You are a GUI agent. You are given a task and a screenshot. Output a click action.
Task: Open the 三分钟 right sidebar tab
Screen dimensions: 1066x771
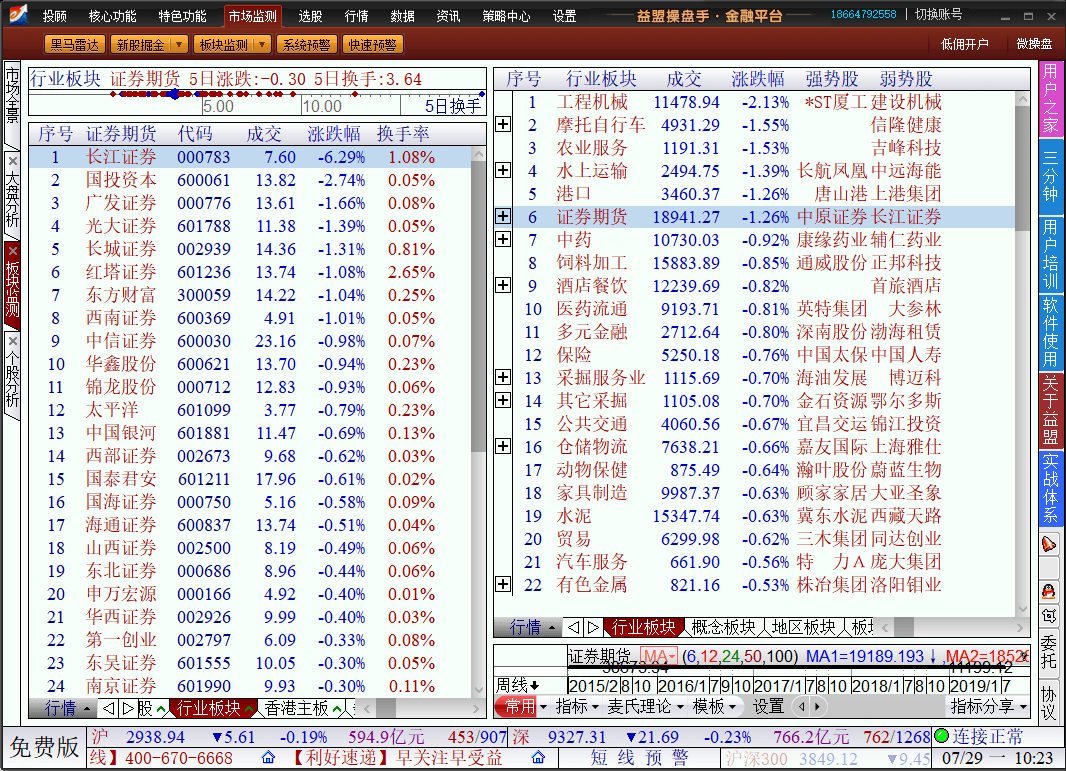click(x=1050, y=175)
